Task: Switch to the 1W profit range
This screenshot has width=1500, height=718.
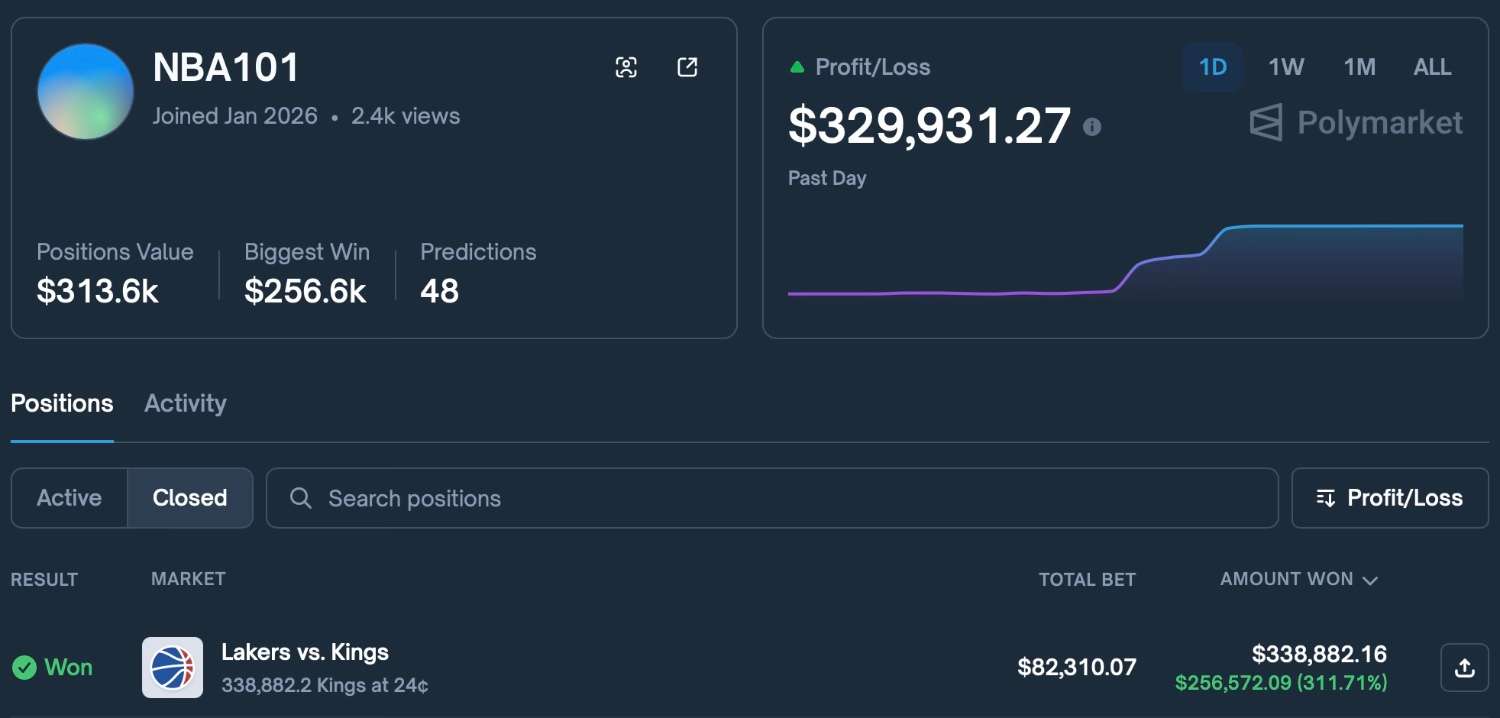Action: pos(1286,68)
